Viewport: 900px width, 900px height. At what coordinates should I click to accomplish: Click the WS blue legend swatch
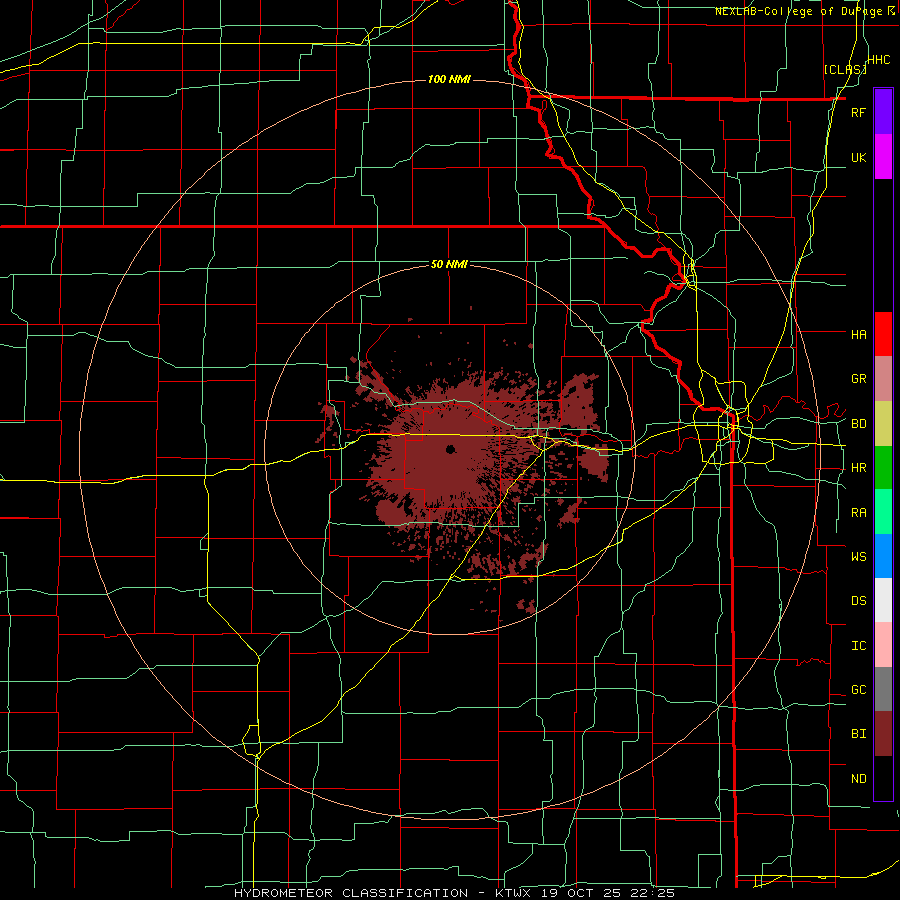coord(883,556)
